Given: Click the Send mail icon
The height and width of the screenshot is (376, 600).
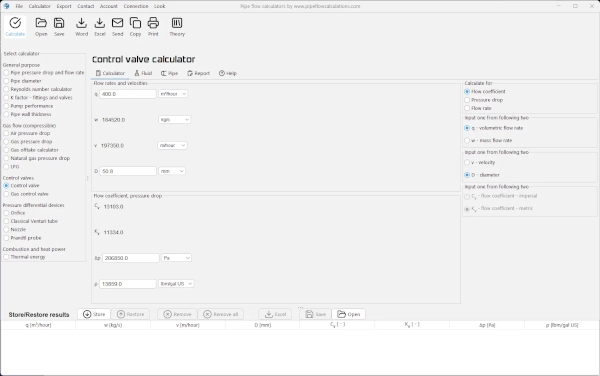Looking at the screenshot, I should [x=117, y=26].
